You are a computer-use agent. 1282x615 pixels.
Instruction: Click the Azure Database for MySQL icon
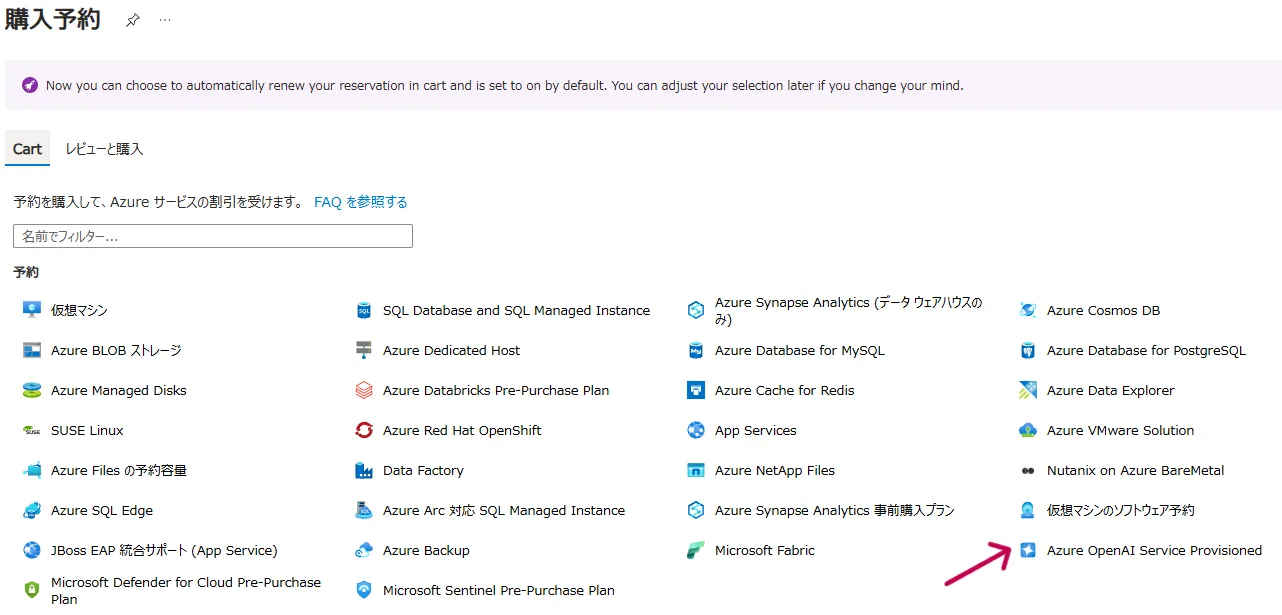click(696, 350)
